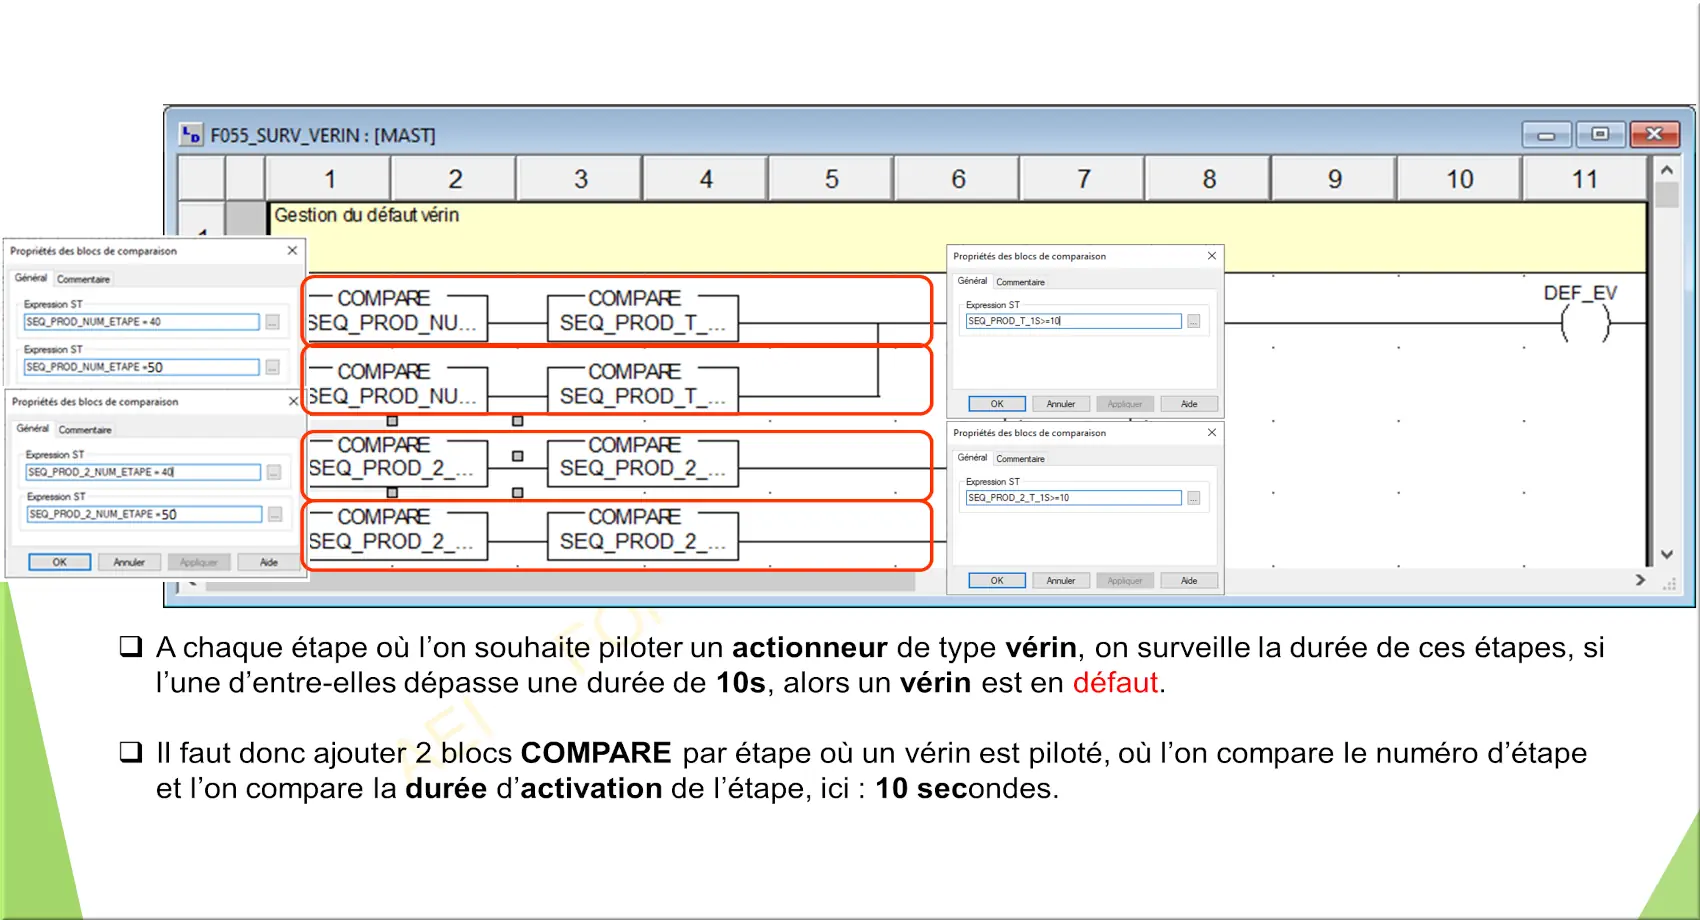Close the SEQ_PROD_T_1S>=10 properties dialog
This screenshot has width=1700, height=920.
point(1212,256)
